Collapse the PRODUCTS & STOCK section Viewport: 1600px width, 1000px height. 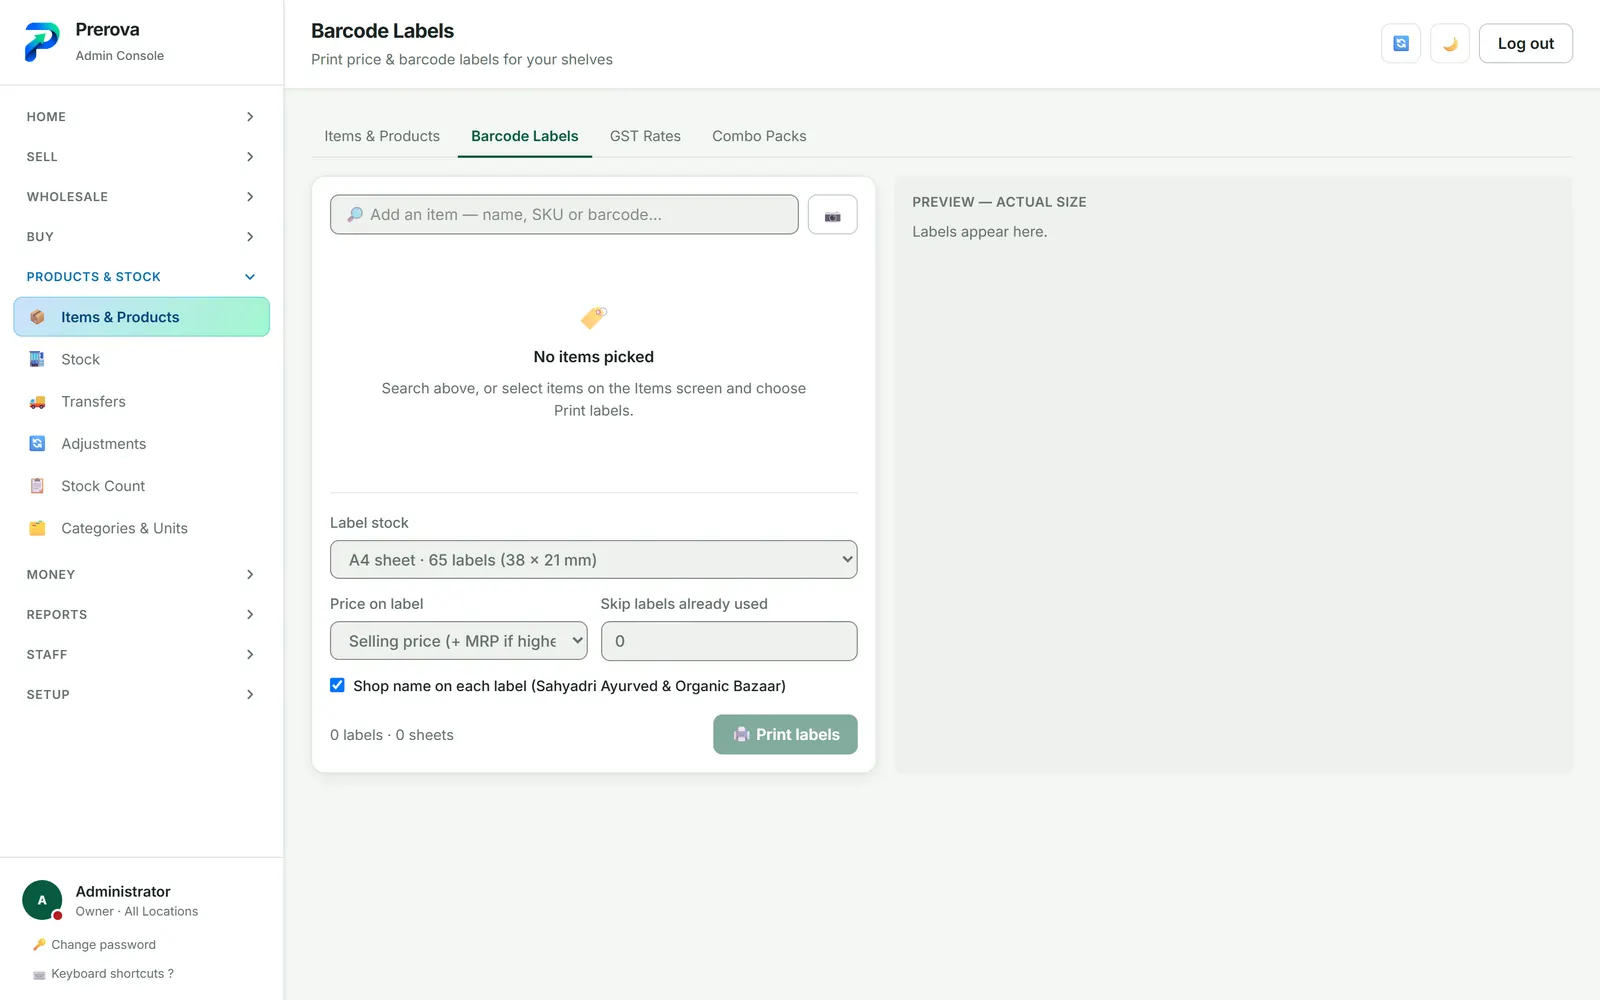[141, 277]
